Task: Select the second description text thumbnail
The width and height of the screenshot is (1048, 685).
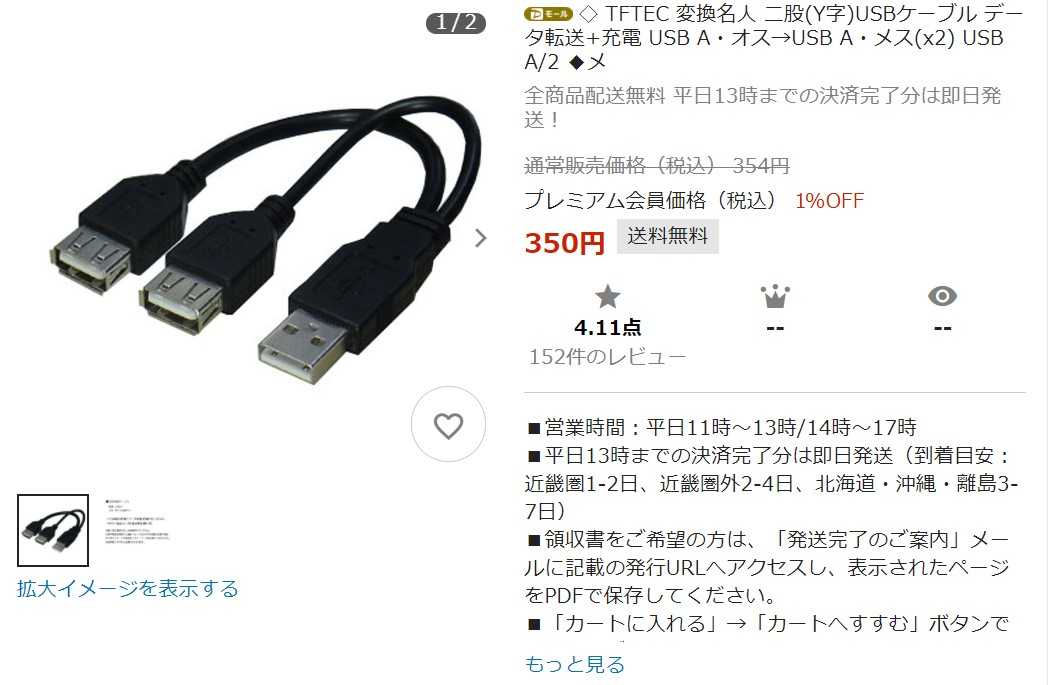Action: click(137, 522)
